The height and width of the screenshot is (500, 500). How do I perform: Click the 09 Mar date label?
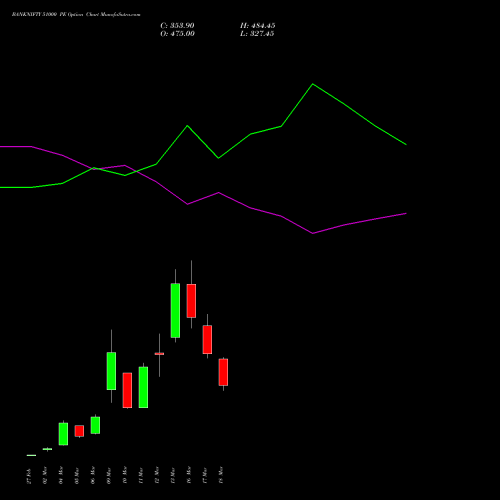tap(109, 476)
